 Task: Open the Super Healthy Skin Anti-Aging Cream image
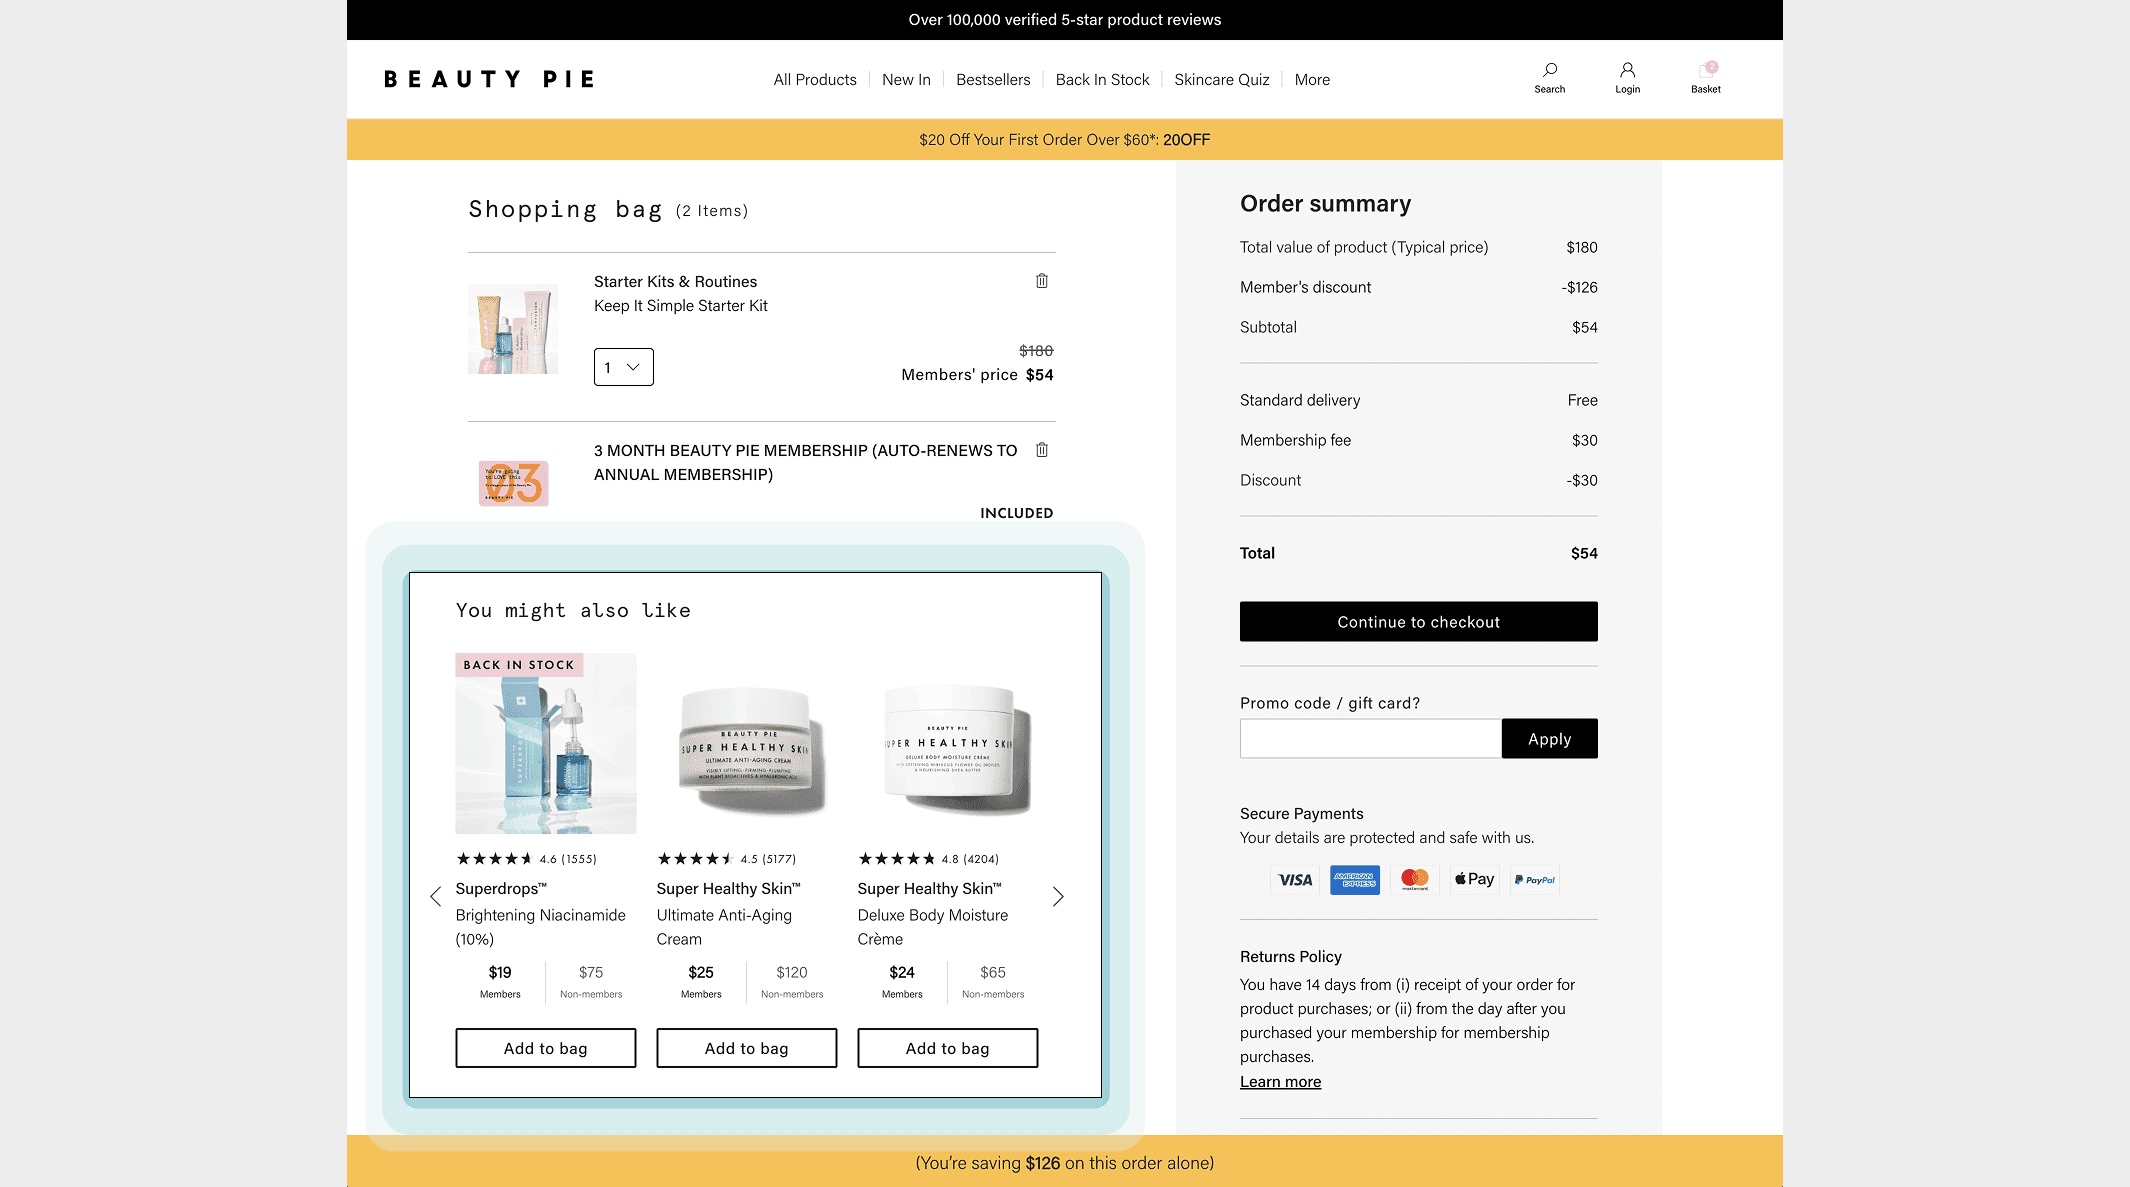click(746, 745)
